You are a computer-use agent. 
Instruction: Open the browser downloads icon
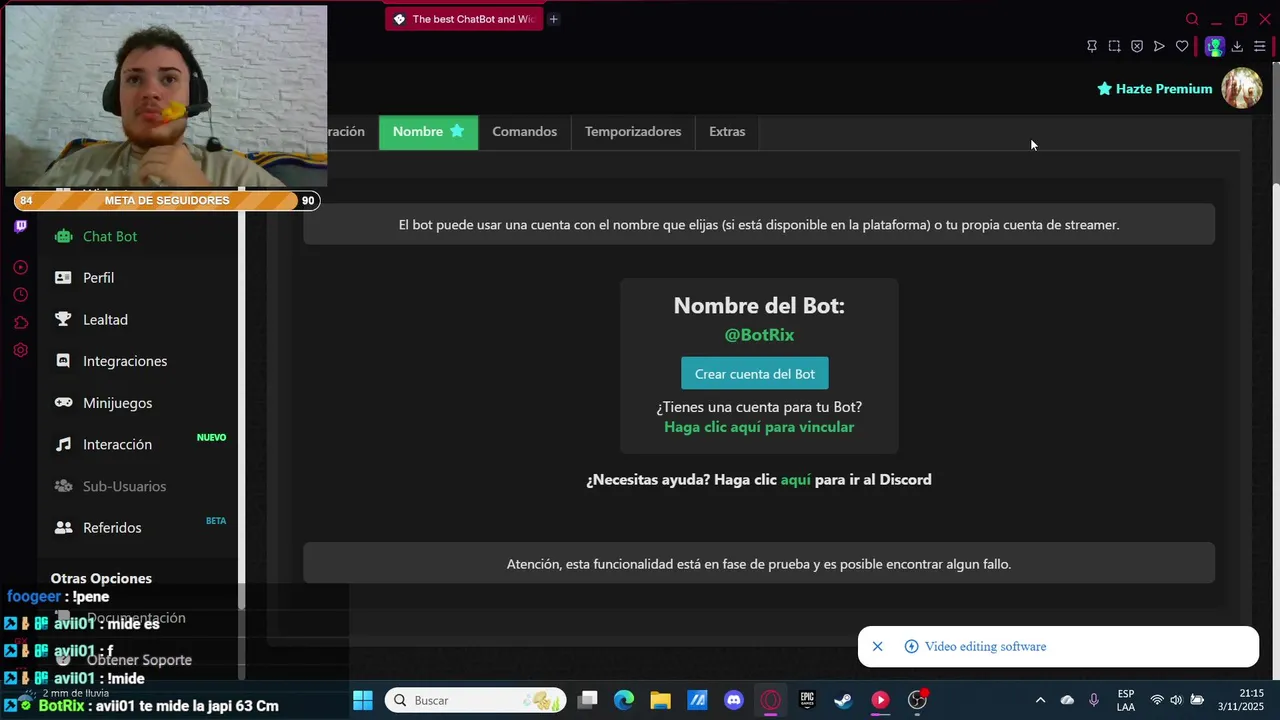point(1237,46)
